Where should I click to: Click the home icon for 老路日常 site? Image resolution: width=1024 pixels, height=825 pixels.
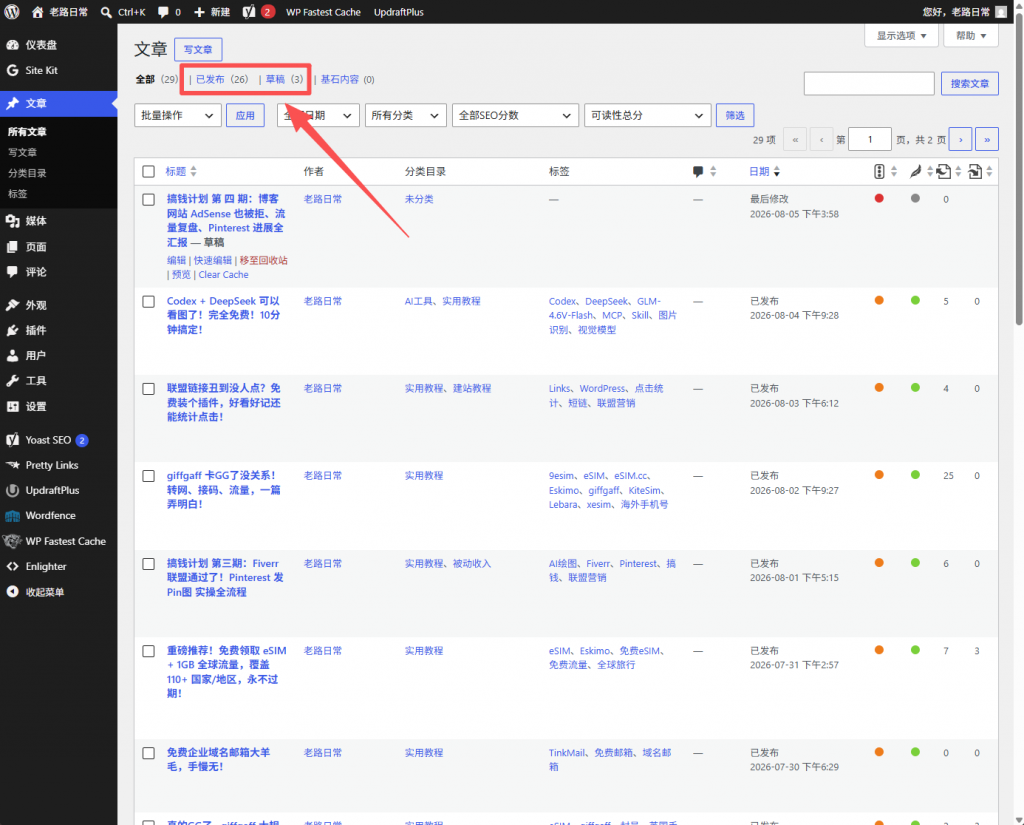(x=37, y=12)
